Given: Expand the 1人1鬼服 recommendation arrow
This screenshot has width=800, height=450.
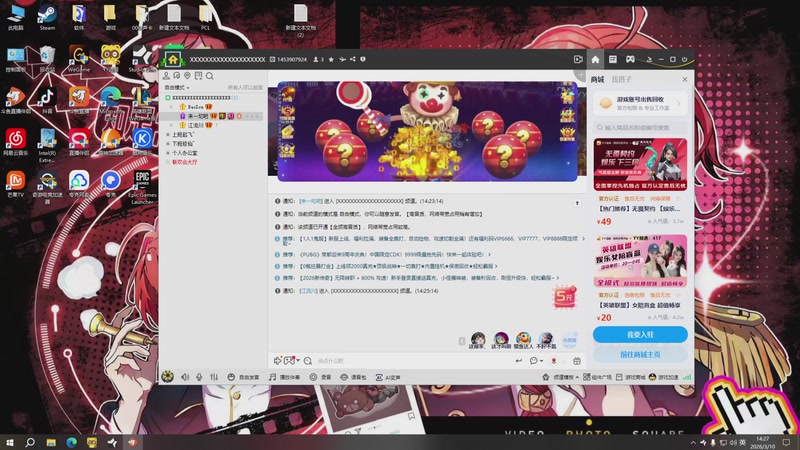Looking at the screenshot, I should pyautogui.click(x=584, y=238).
